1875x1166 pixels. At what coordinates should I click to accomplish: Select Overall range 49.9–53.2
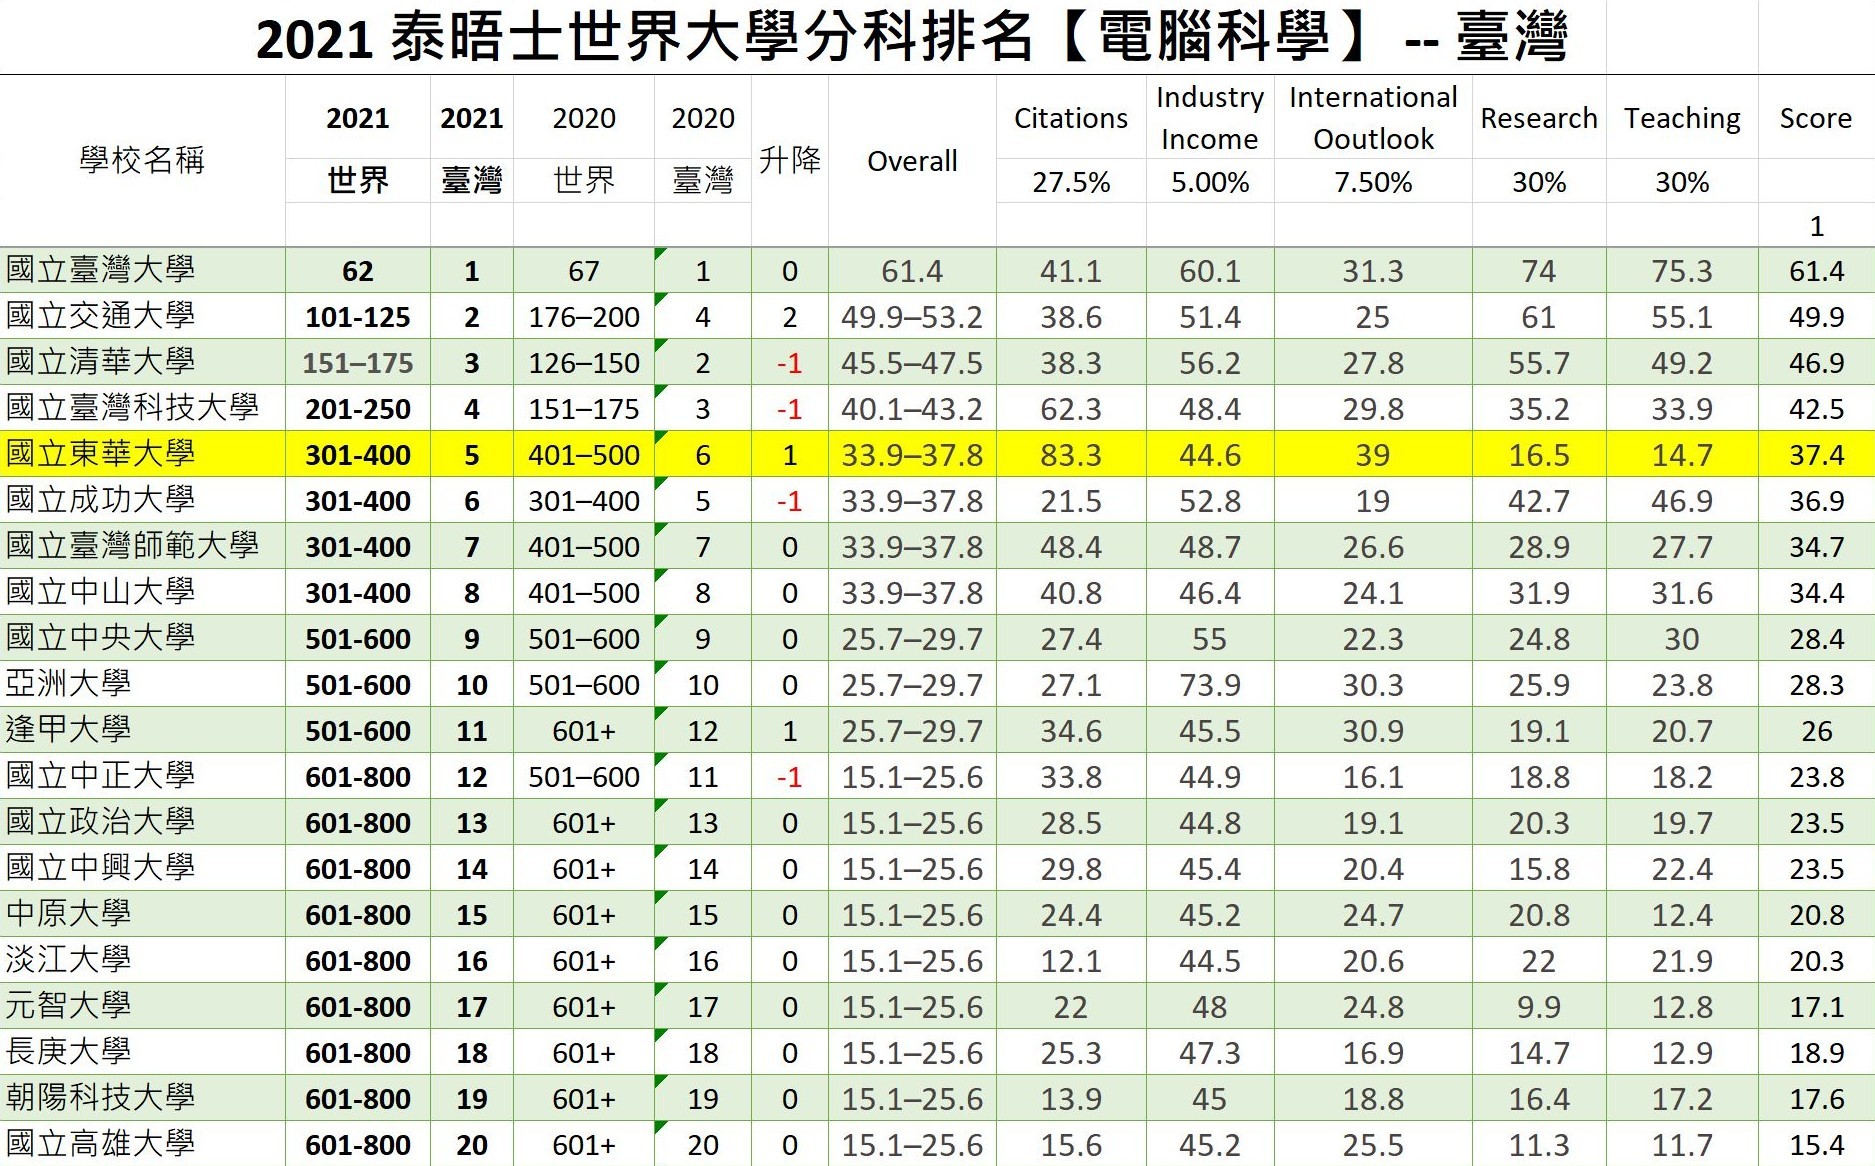click(x=912, y=316)
